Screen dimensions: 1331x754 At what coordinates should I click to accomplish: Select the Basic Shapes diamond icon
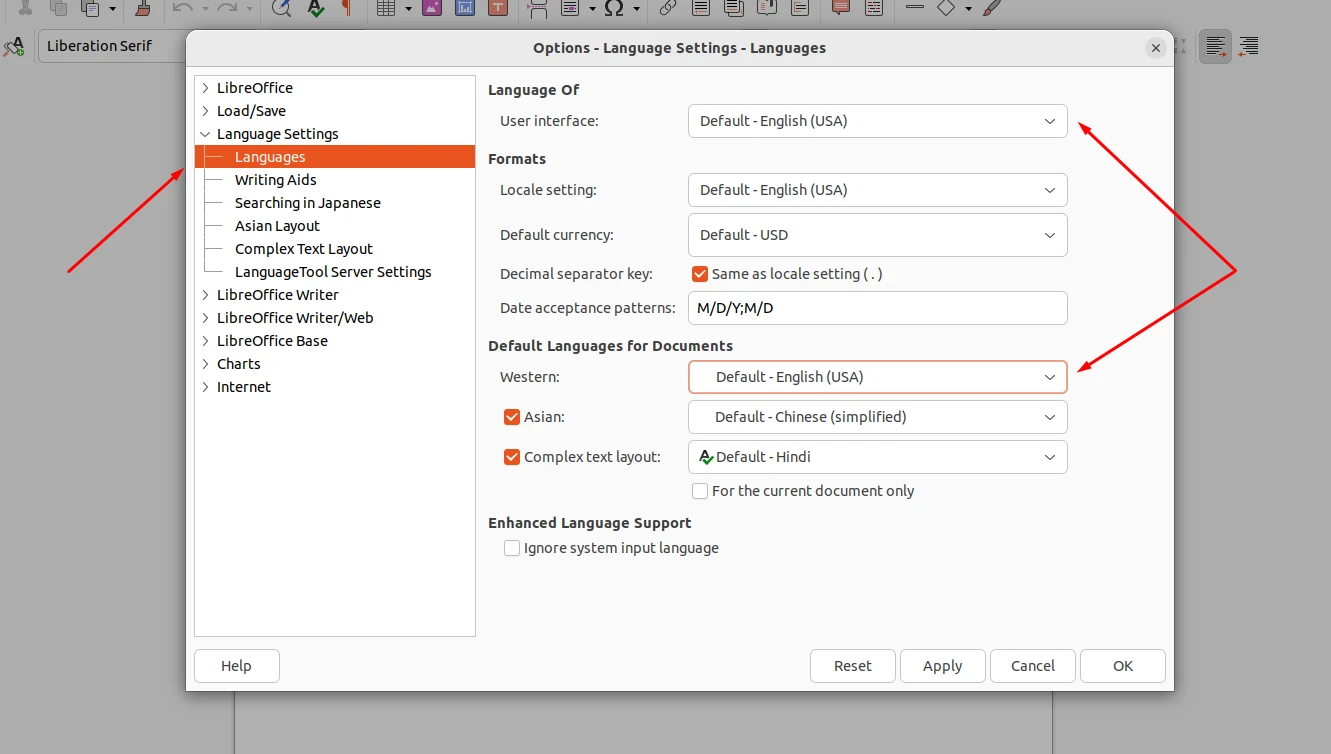tap(946, 8)
